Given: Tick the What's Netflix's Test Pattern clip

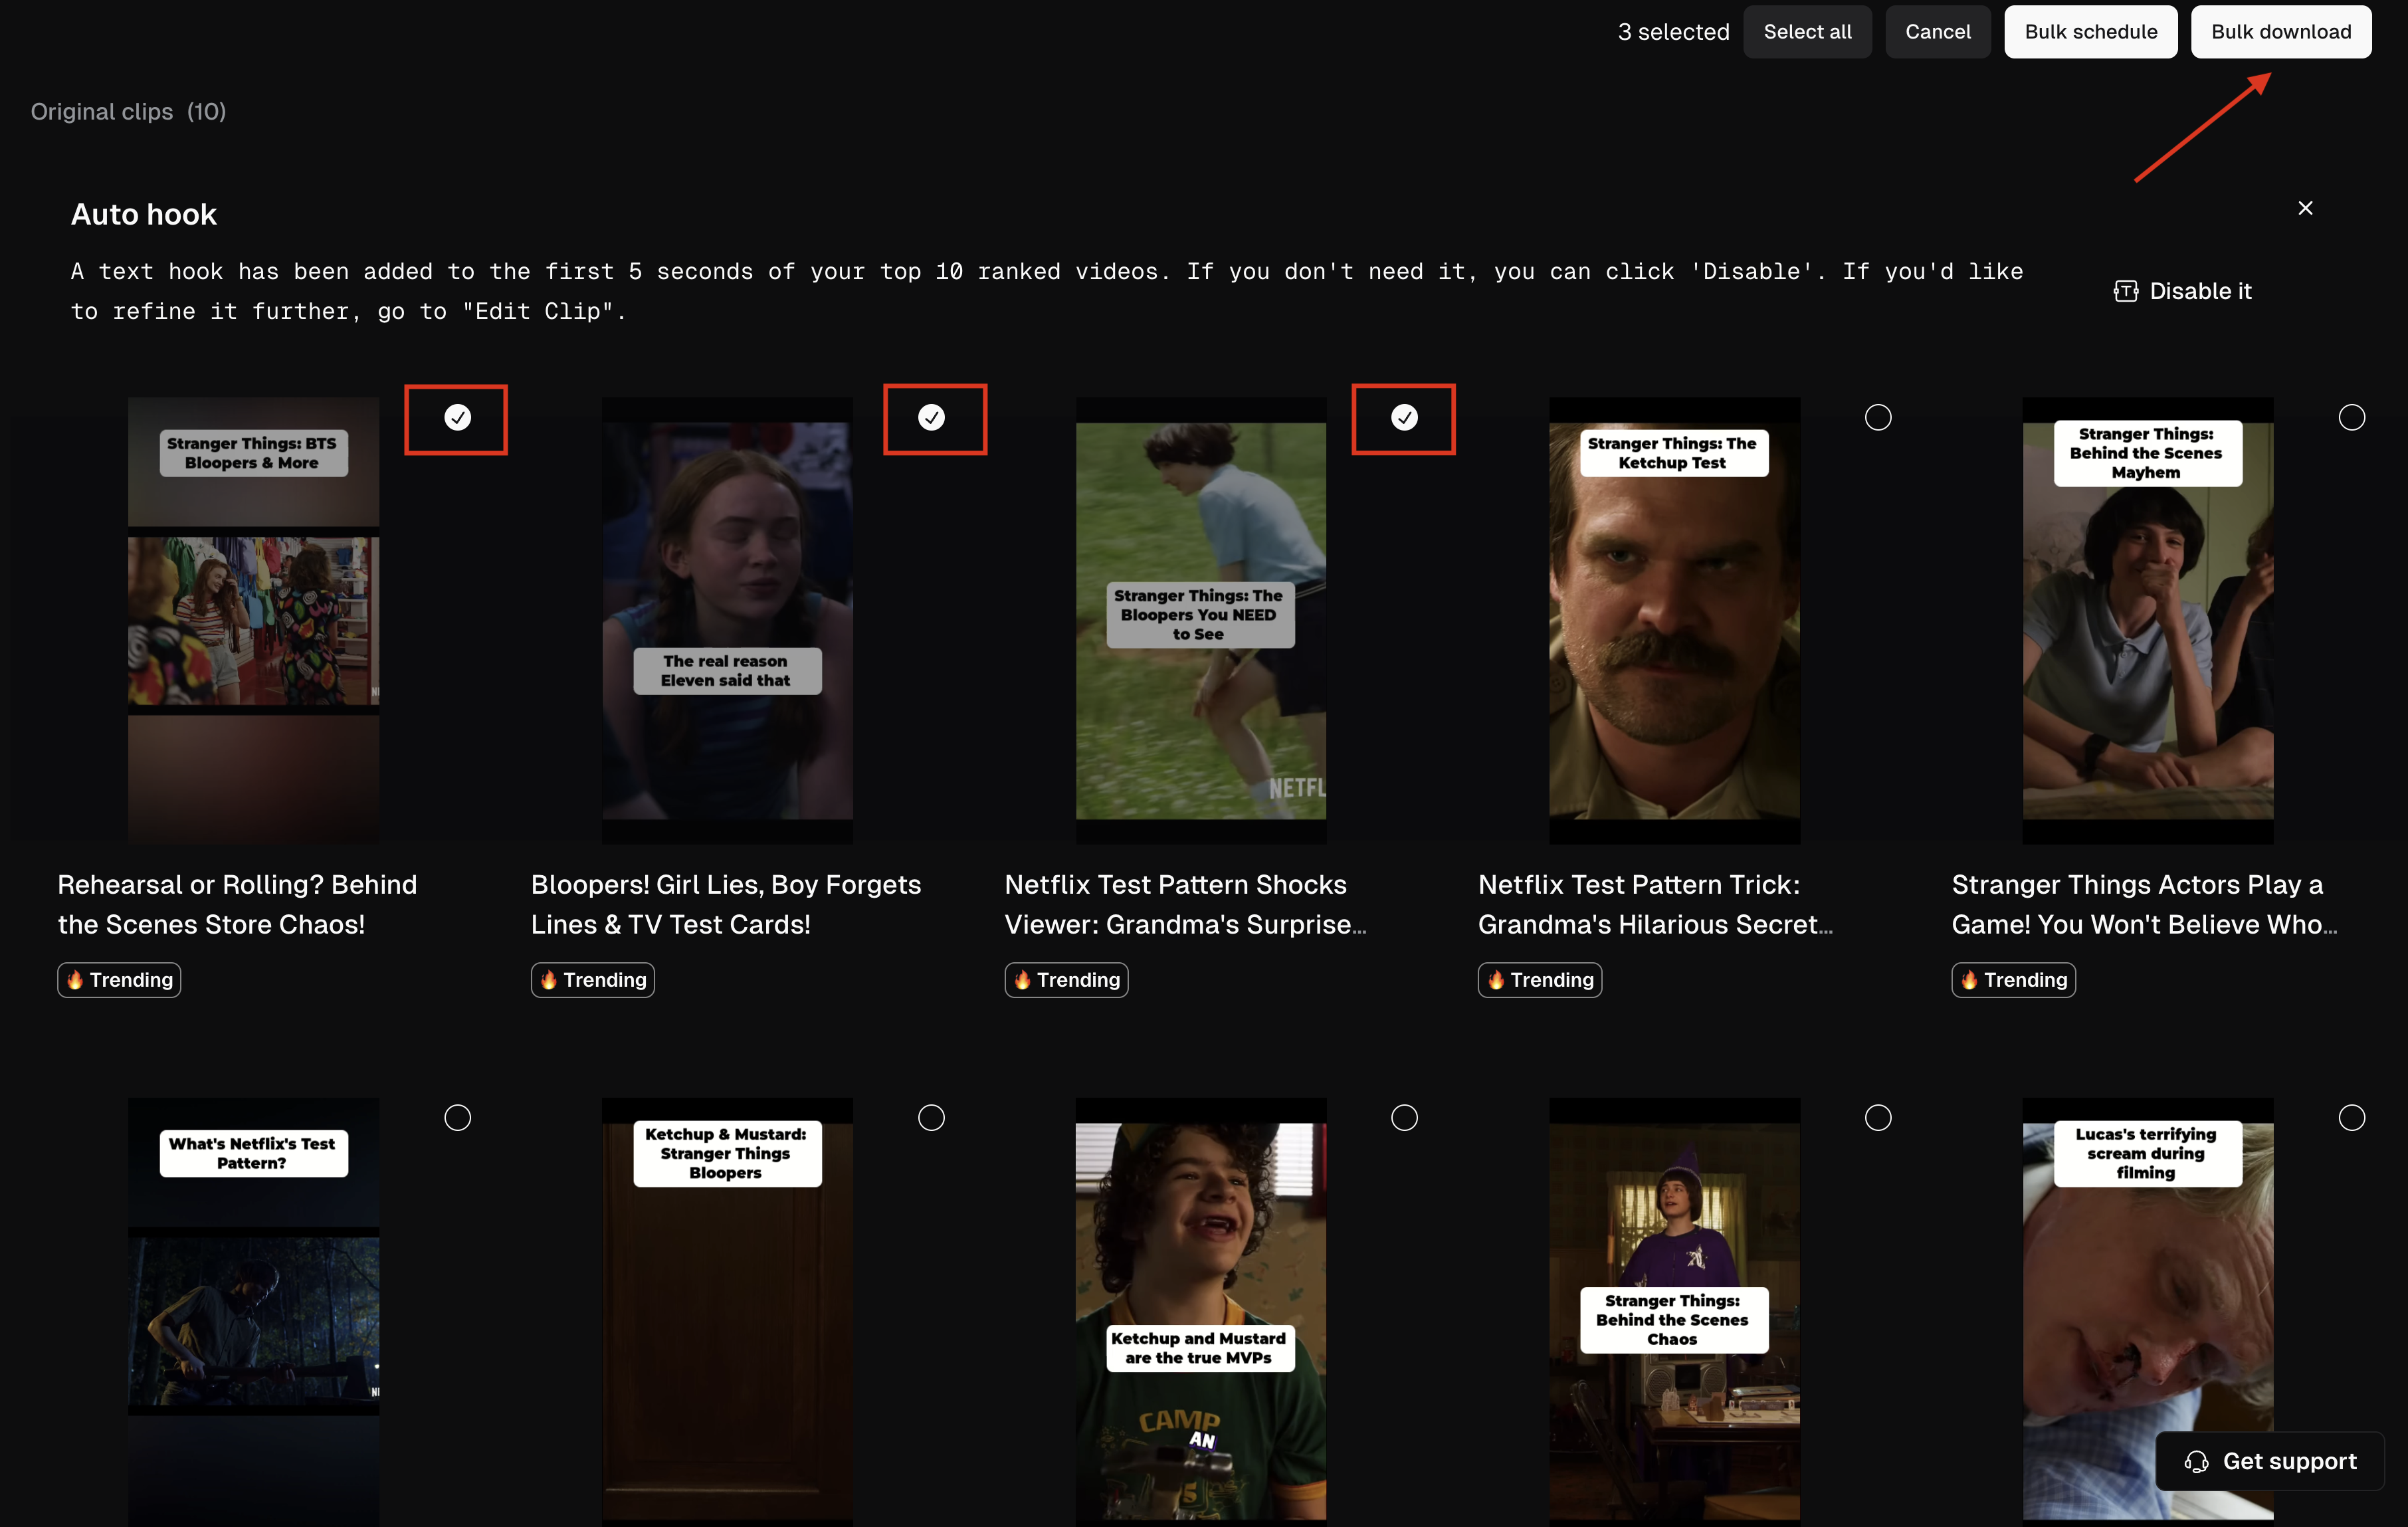Looking at the screenshot, I should tap(457, 1117).
